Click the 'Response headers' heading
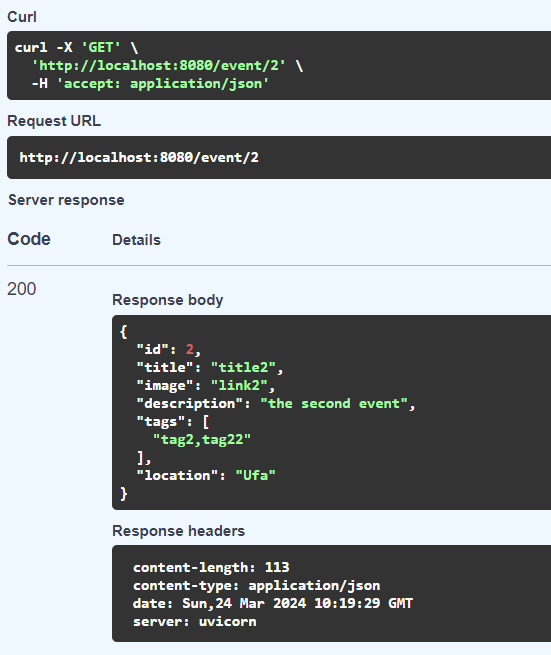Viewport: 551px width, 655px height. pos(179,531)
